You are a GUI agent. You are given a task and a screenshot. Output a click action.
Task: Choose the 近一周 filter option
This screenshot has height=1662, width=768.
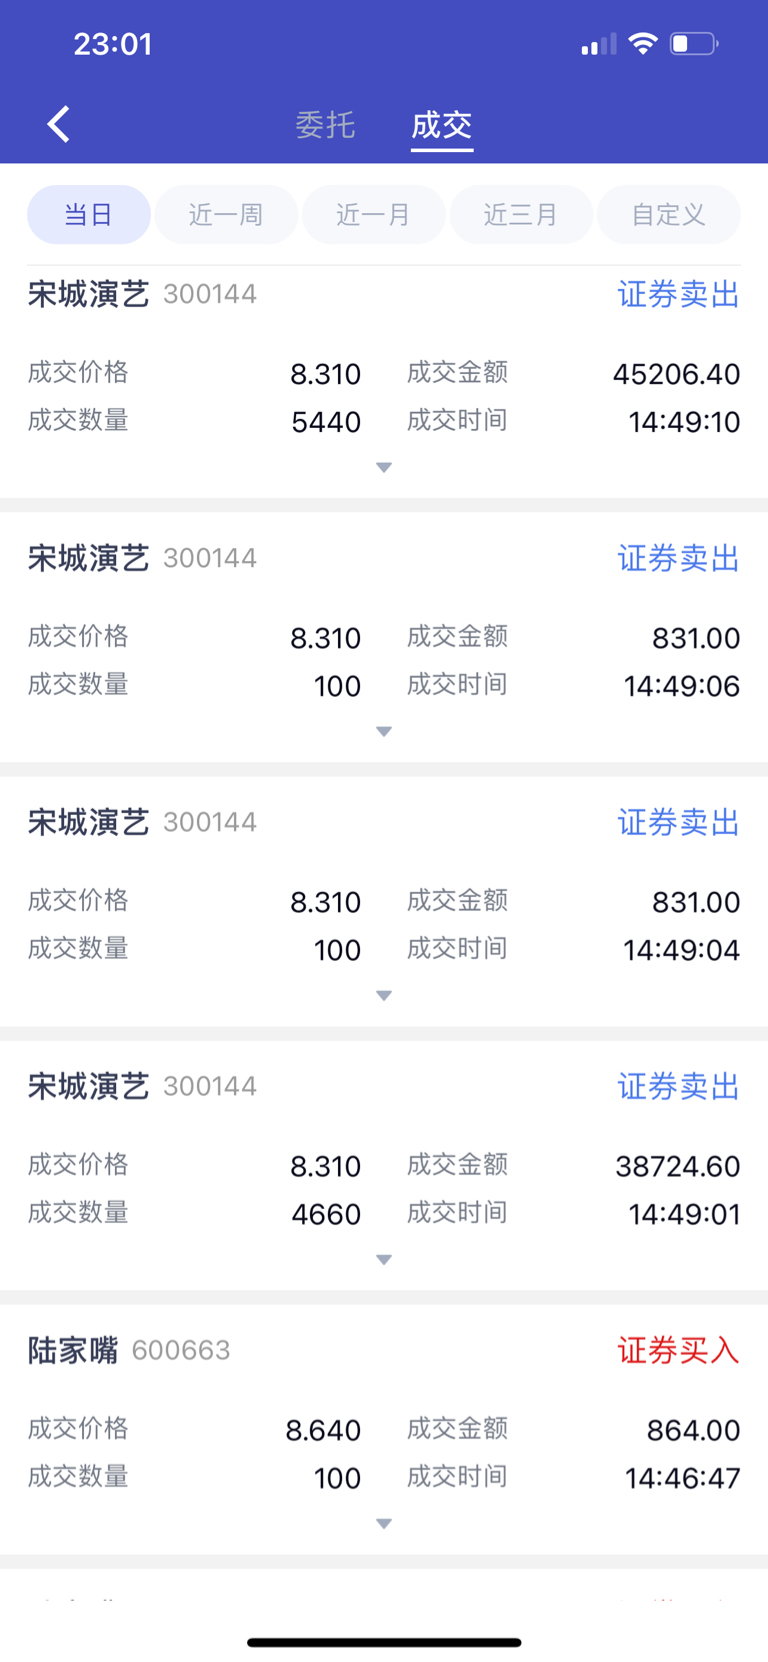(226, 215)
